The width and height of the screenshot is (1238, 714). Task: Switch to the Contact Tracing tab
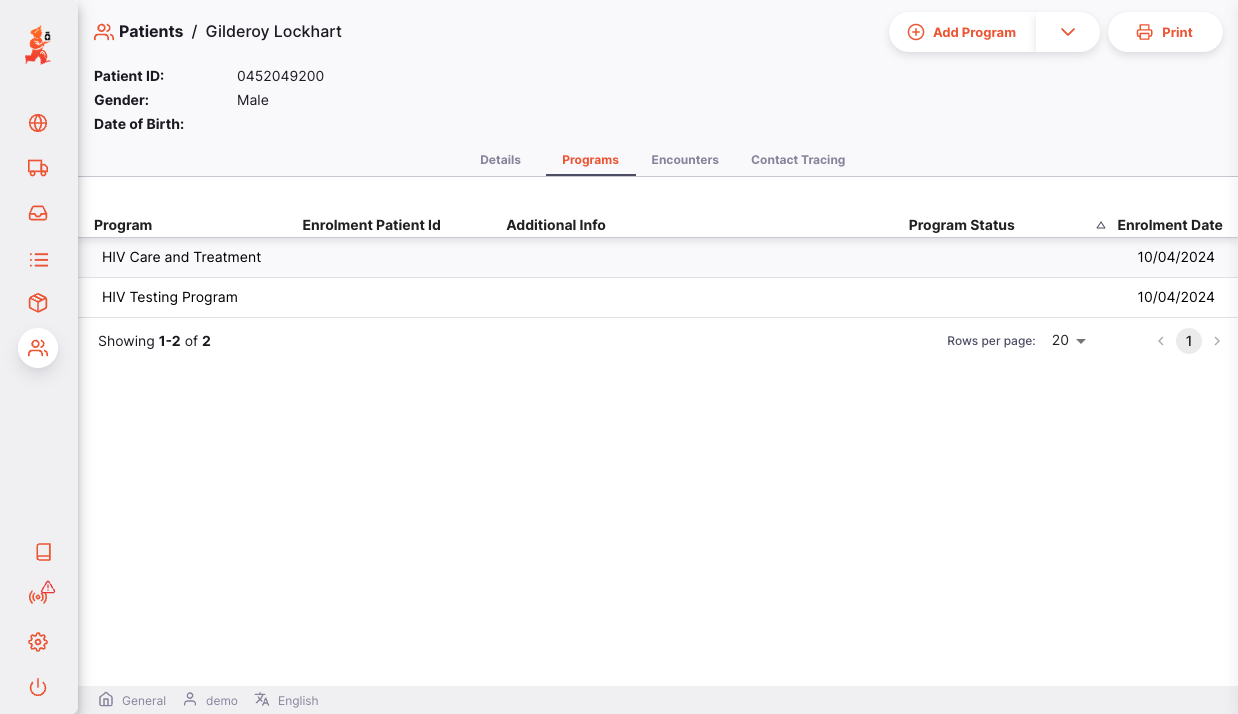798,160
